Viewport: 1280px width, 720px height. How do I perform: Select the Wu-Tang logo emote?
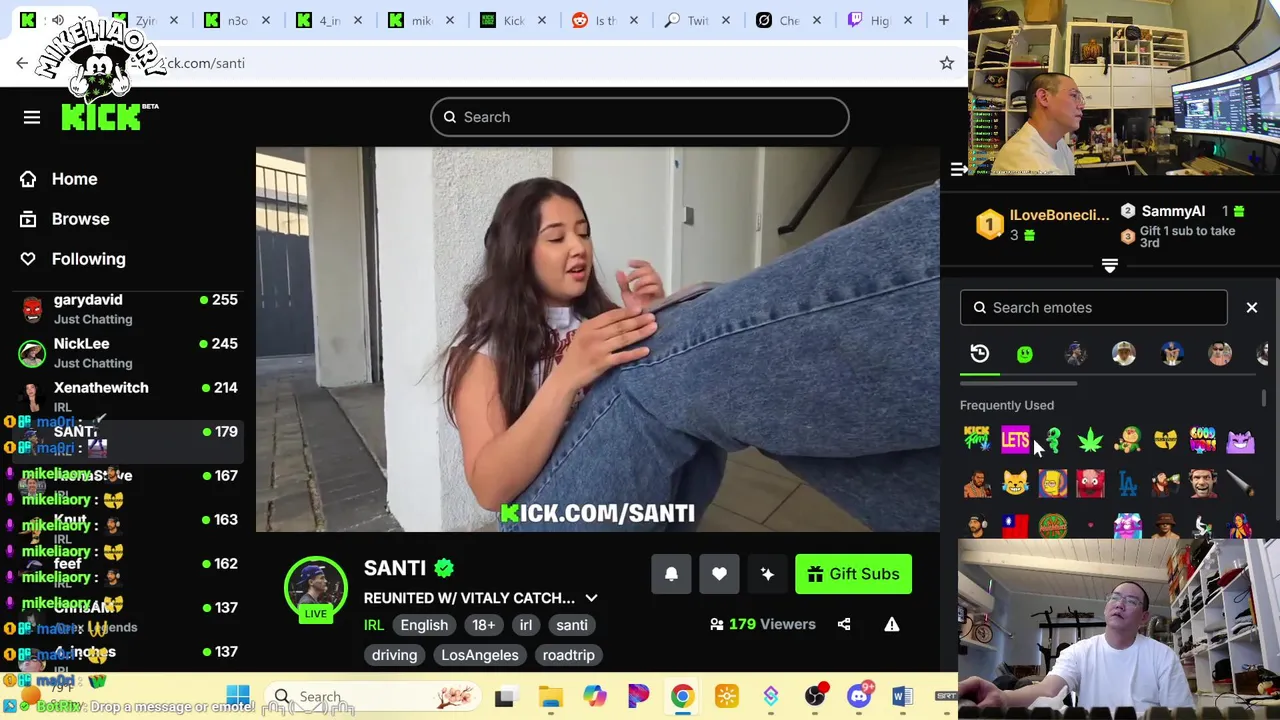[1165, 440]
